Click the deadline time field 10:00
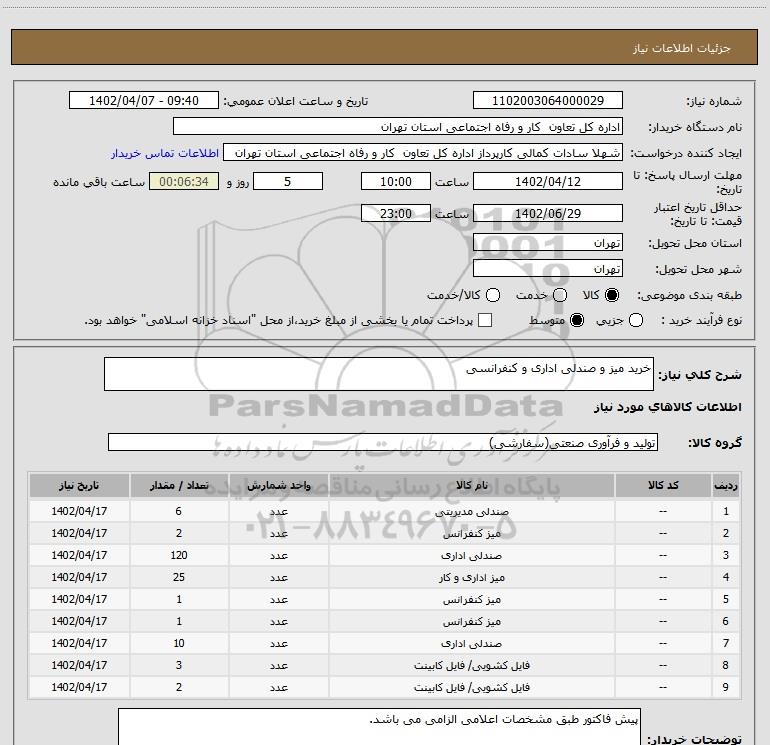This screenshot has height=745, width=770. (x=396, y=182)
